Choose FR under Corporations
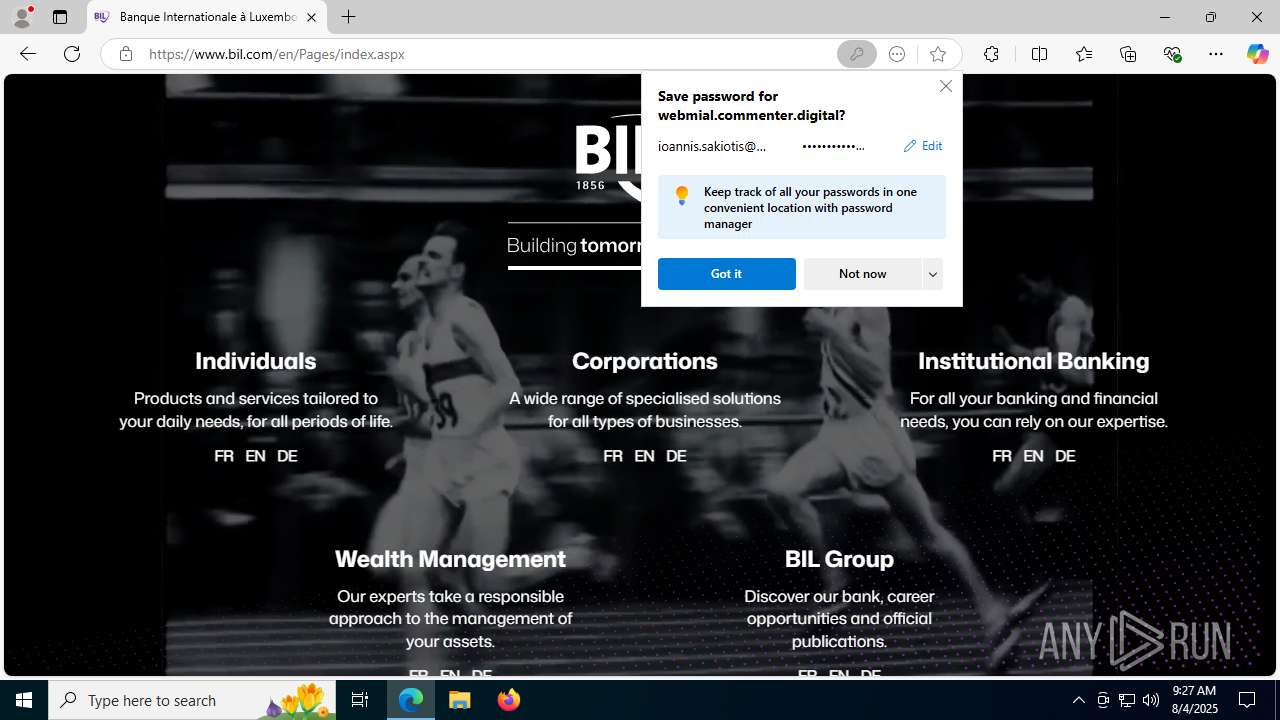Viewport: 1280px width, 720px height. [x=613, y=456]
